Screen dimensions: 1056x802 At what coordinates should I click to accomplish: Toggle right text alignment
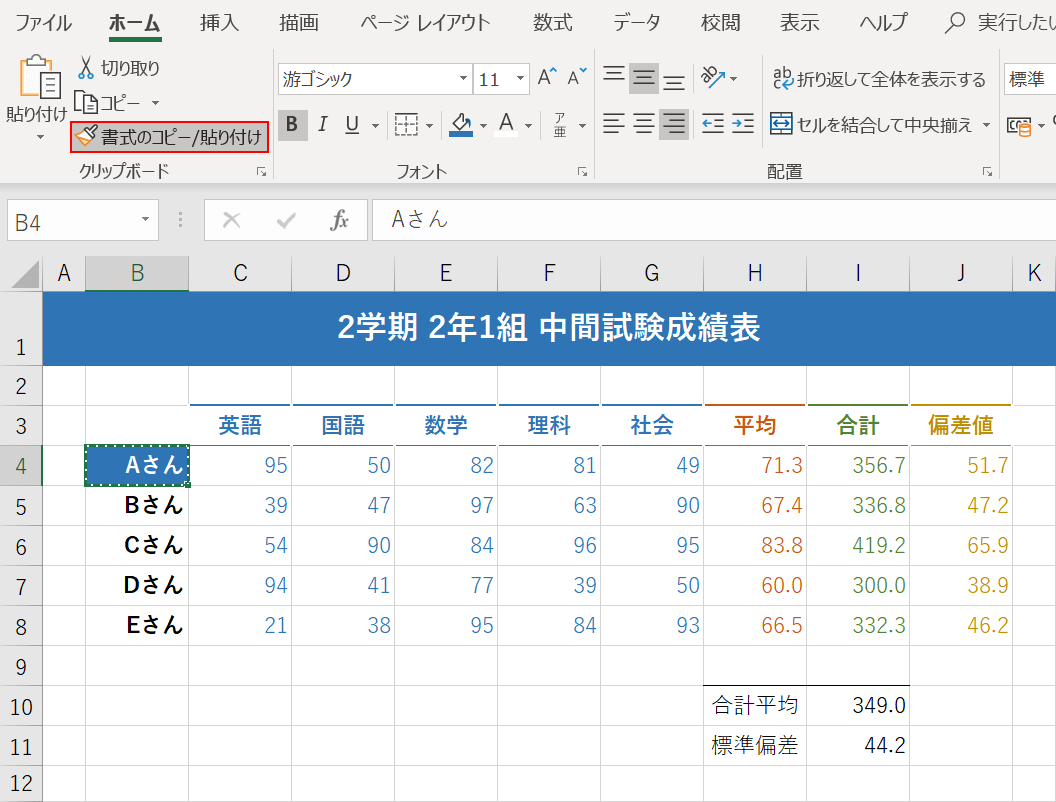click(x=673, y=124)
